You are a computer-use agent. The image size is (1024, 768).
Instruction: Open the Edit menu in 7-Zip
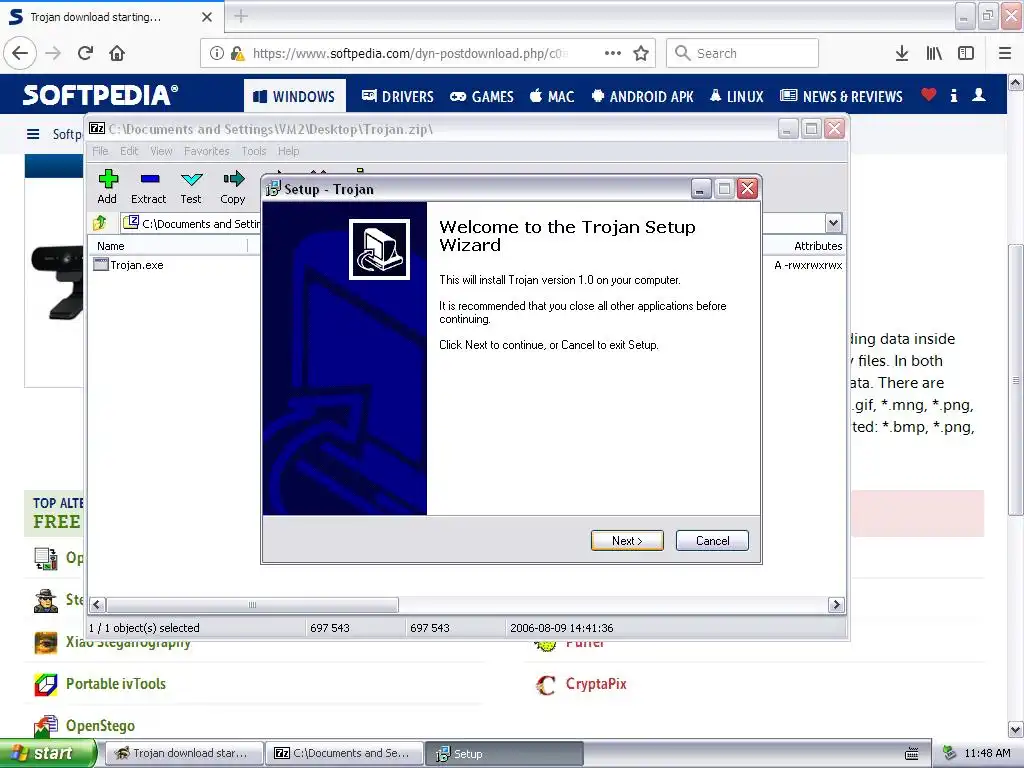pos(129,151)
